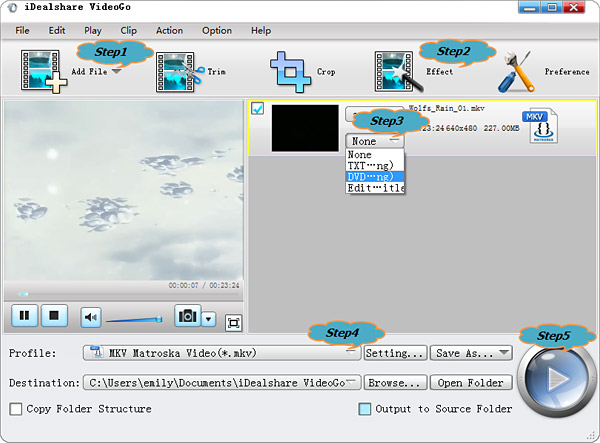Click the iDealshare VideoGo title icon
The image size is (600, 443).
click(x=12, y=7)
